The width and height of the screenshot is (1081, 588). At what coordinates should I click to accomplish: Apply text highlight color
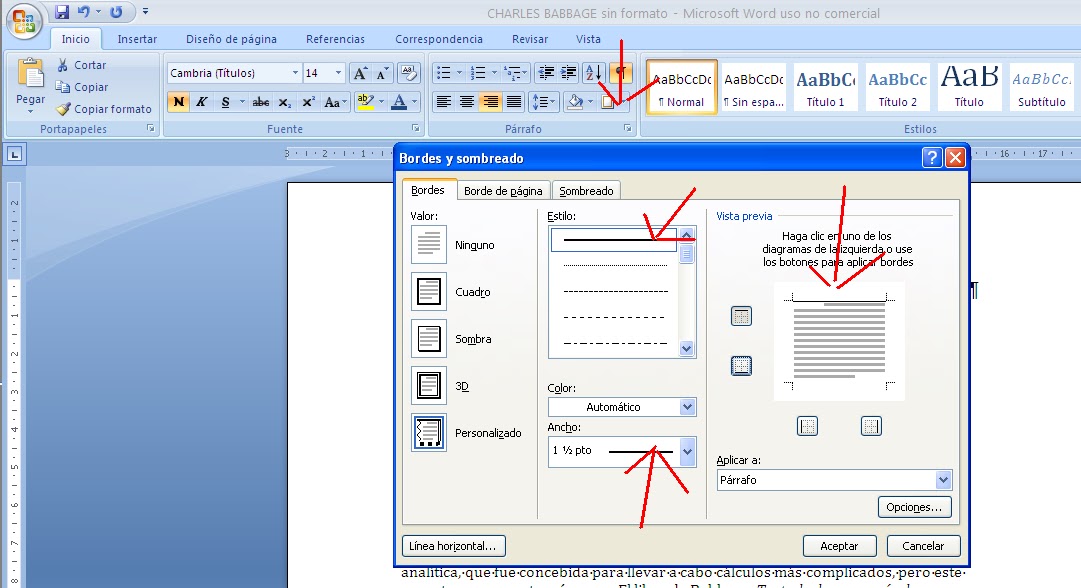(x=365, y=102)
